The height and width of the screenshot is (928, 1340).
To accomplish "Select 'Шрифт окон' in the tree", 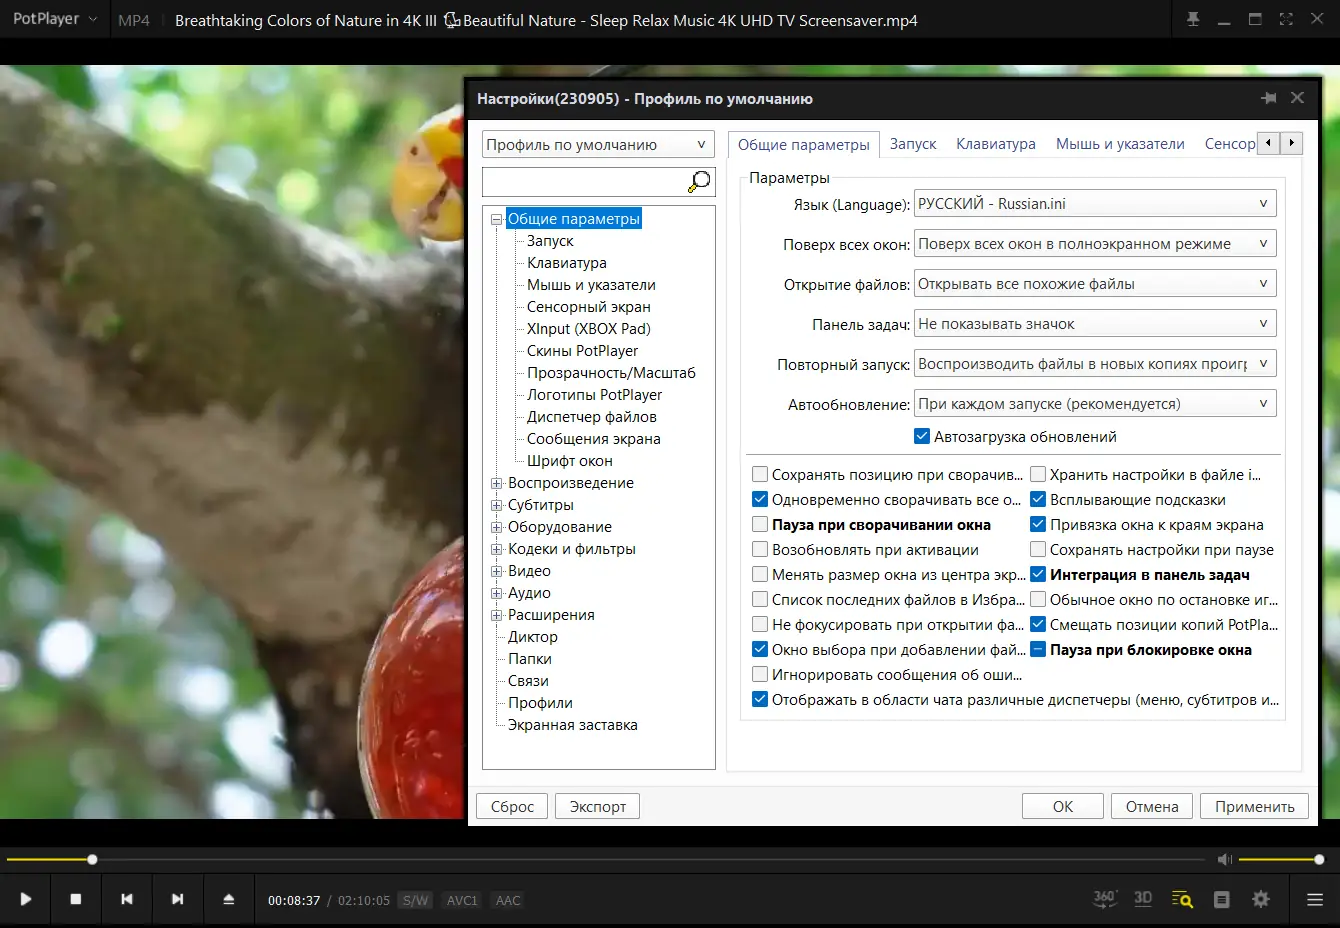I will pyautogui.click(x=570, y=461).
